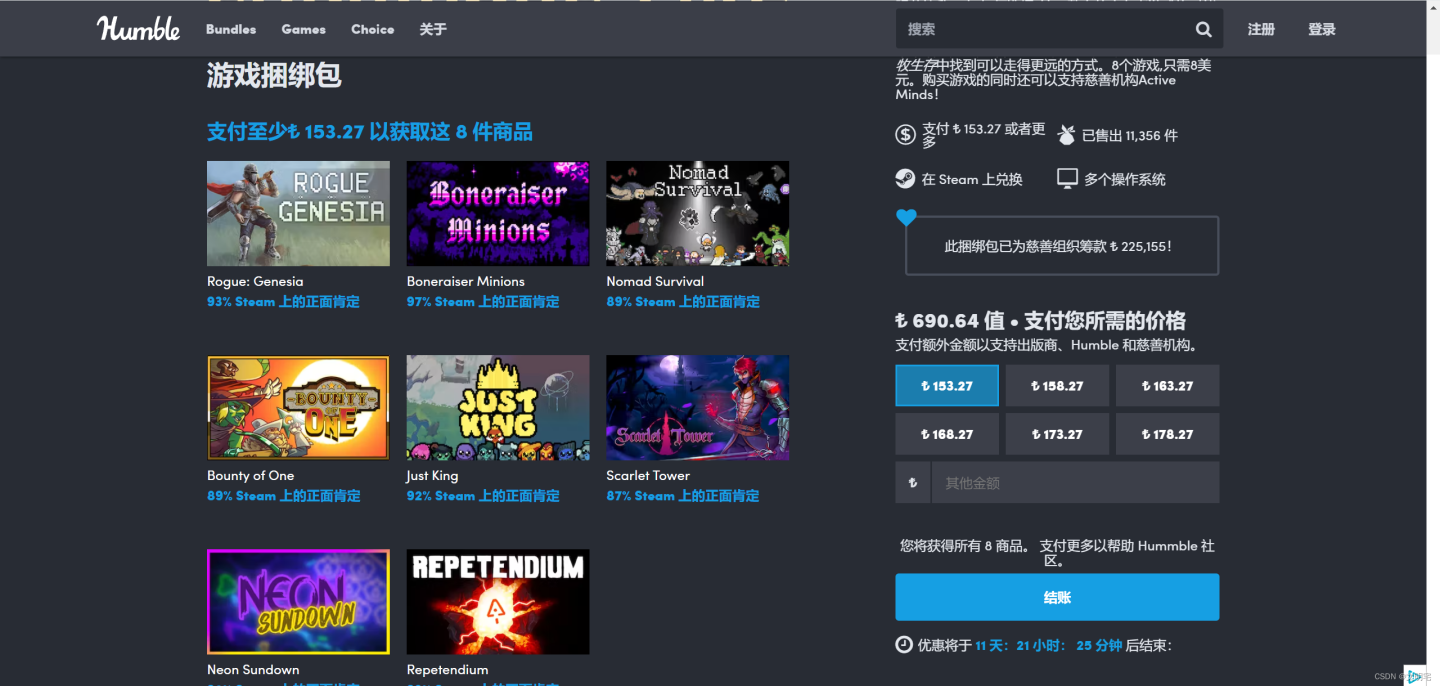Viewport: 1440px width, 686px height.
Task: Click the Scarlet Tower title text
Action: pos(648,475)
